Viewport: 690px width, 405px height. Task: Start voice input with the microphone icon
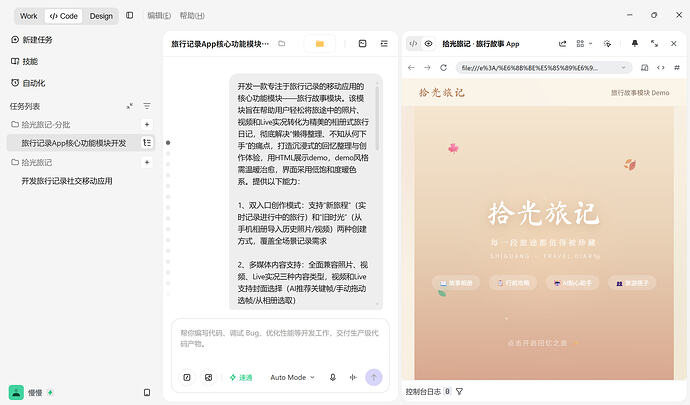pos(333,377)
